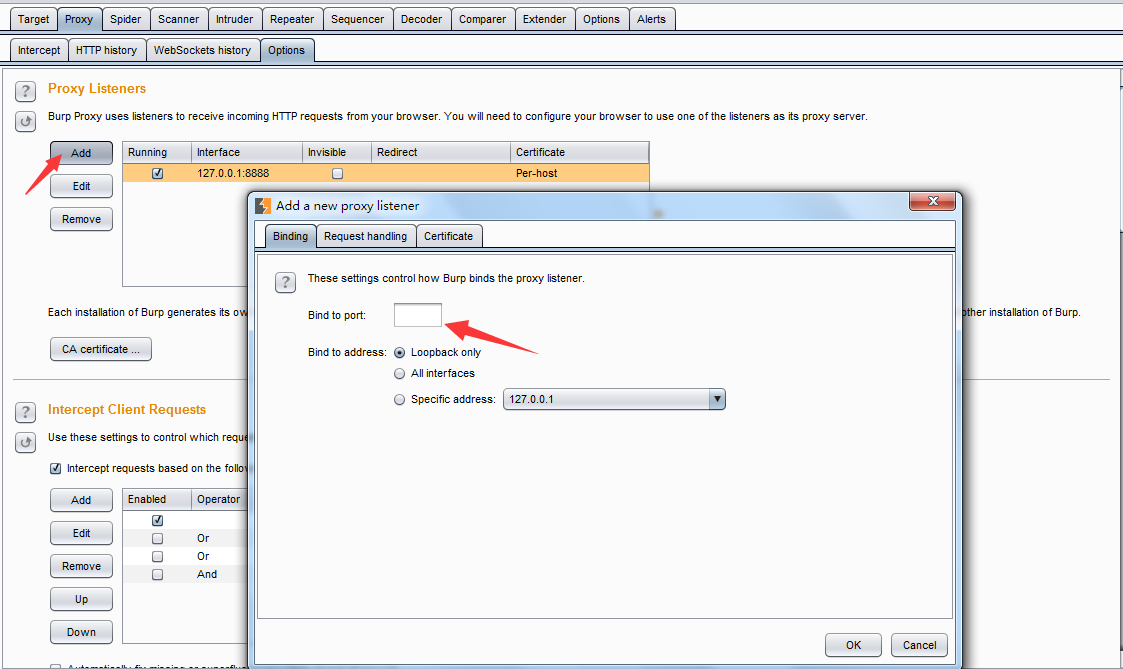Switch to the Target tab
The height and width of the screenshot is (669, 1123).
coord(34,19)
